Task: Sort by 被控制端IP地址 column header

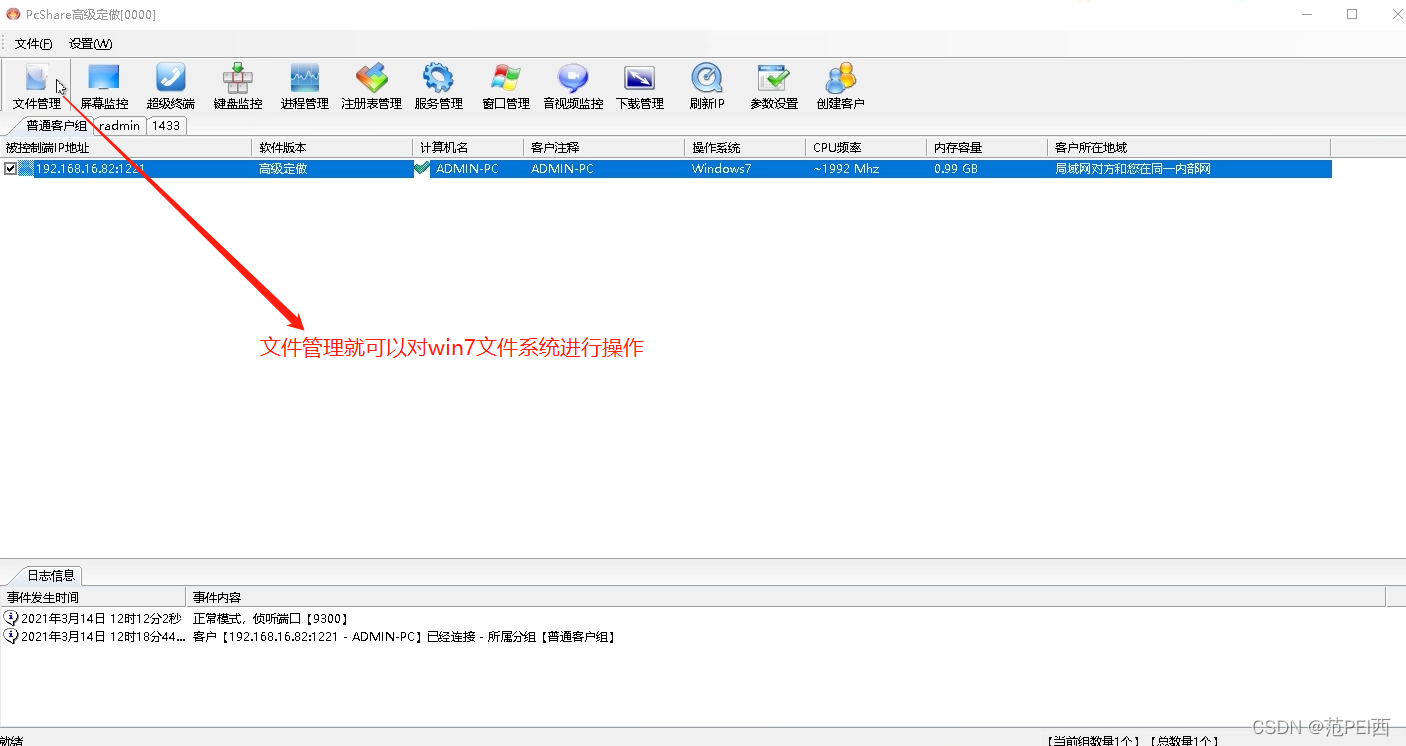Action: point(126,148)
